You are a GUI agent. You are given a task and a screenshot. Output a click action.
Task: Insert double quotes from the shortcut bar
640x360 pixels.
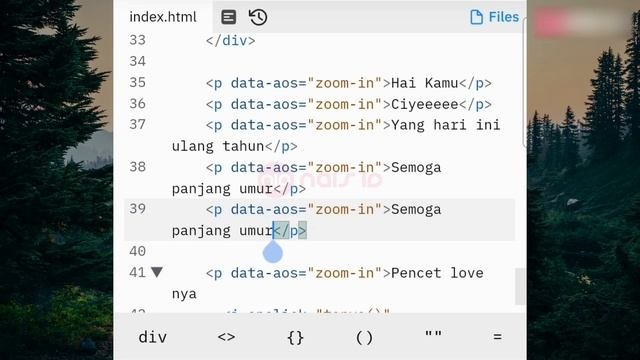(433, 334)
